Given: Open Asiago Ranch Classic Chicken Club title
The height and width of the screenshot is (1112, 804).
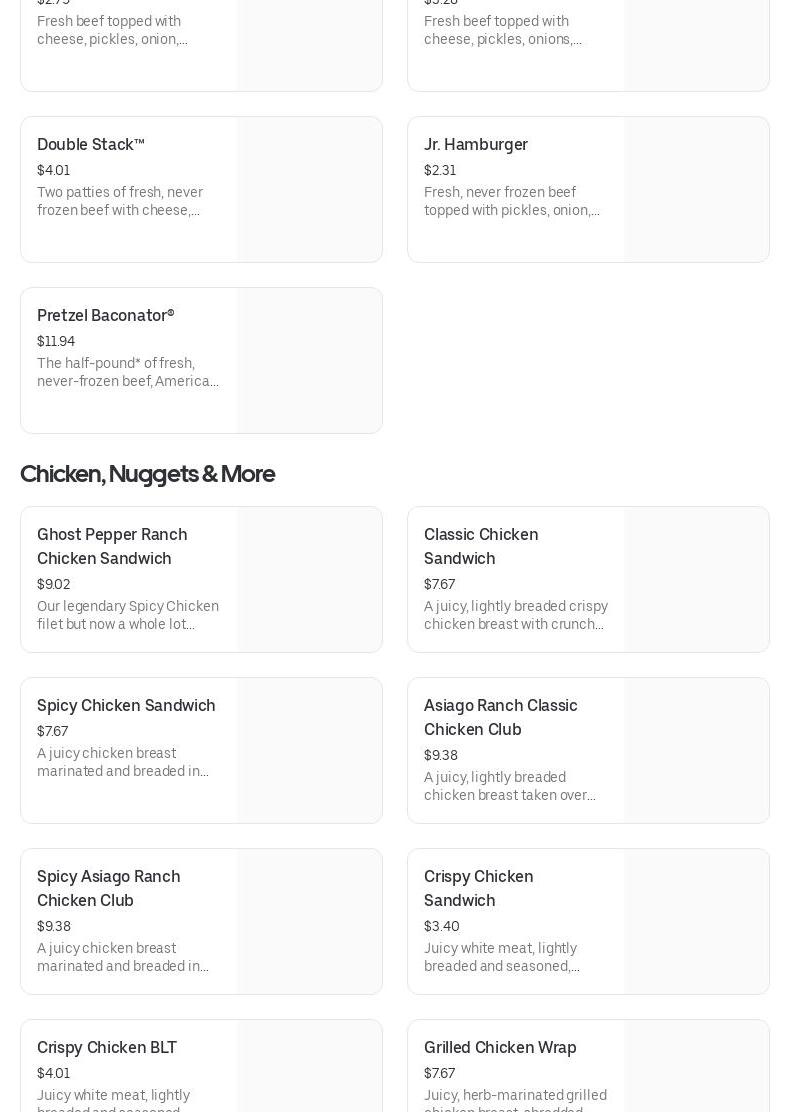Looking at the screenshot, I should pos(501,717).
